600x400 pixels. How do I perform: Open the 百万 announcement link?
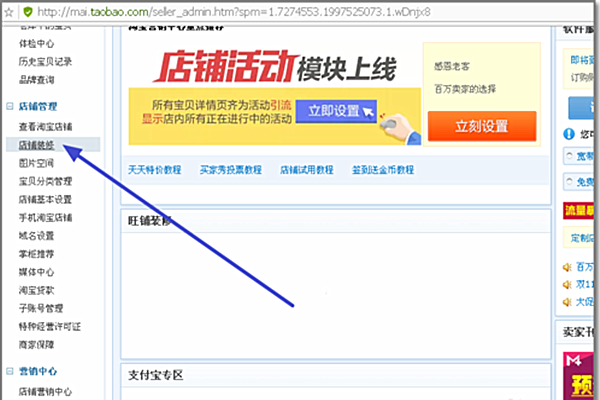[x=585, y=267]
